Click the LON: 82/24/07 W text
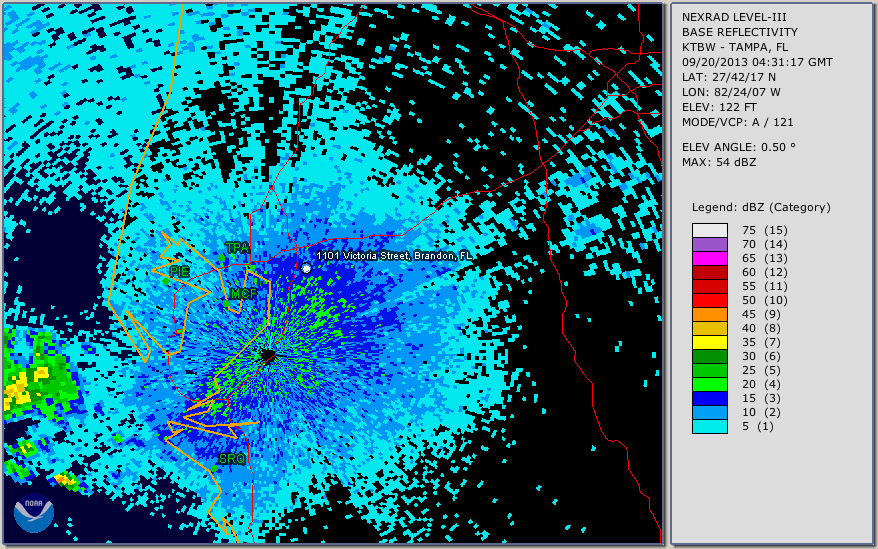This screenshot has height=549, width=878. pos(731,92)
